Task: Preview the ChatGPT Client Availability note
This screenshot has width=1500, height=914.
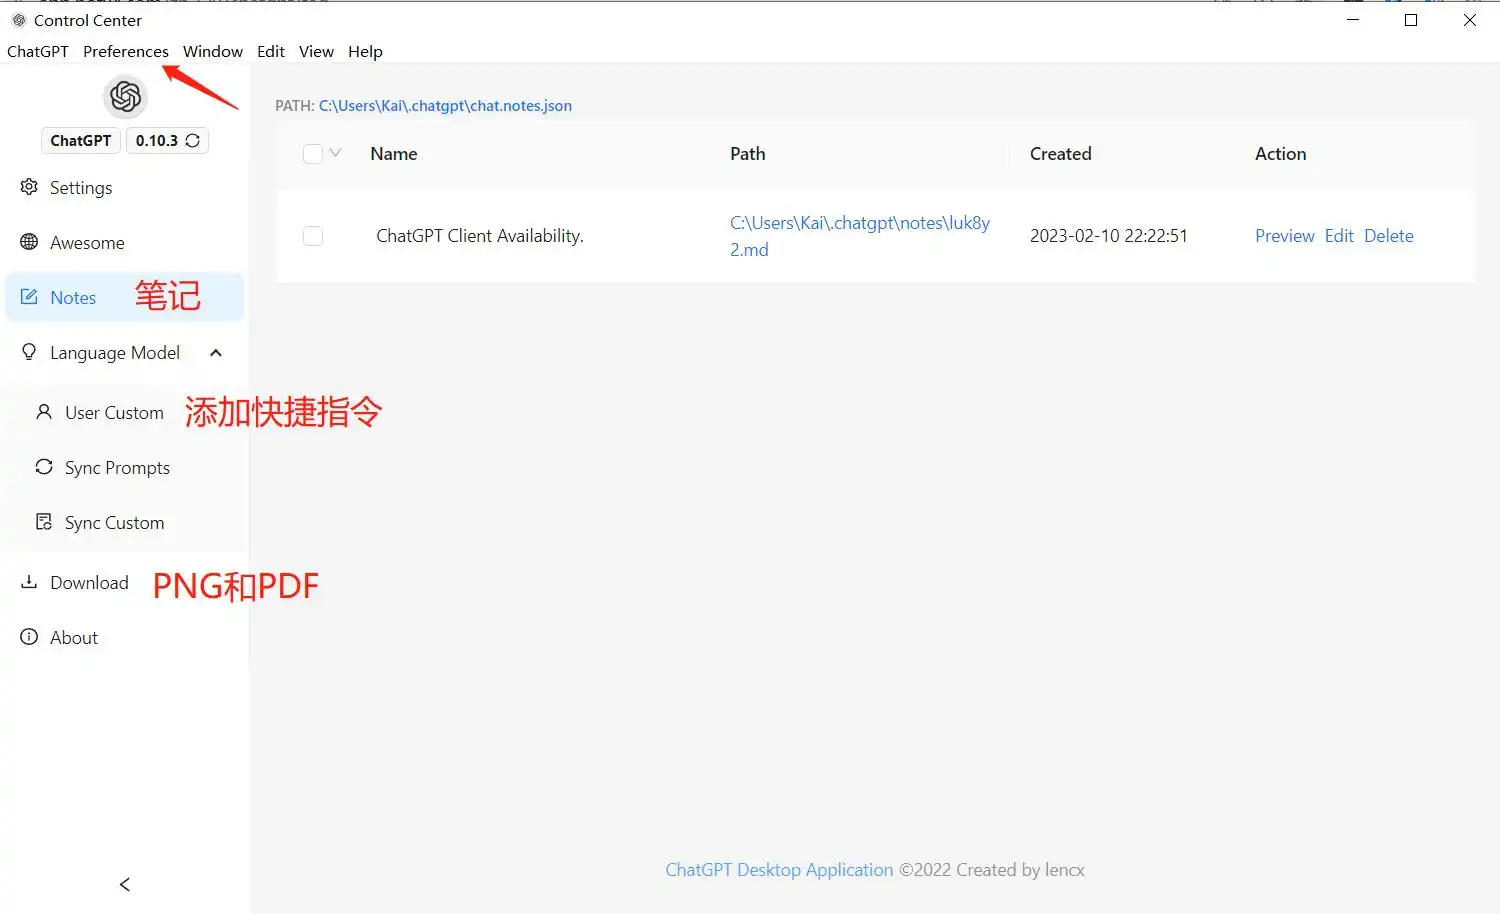Action: click(1284, 236)
